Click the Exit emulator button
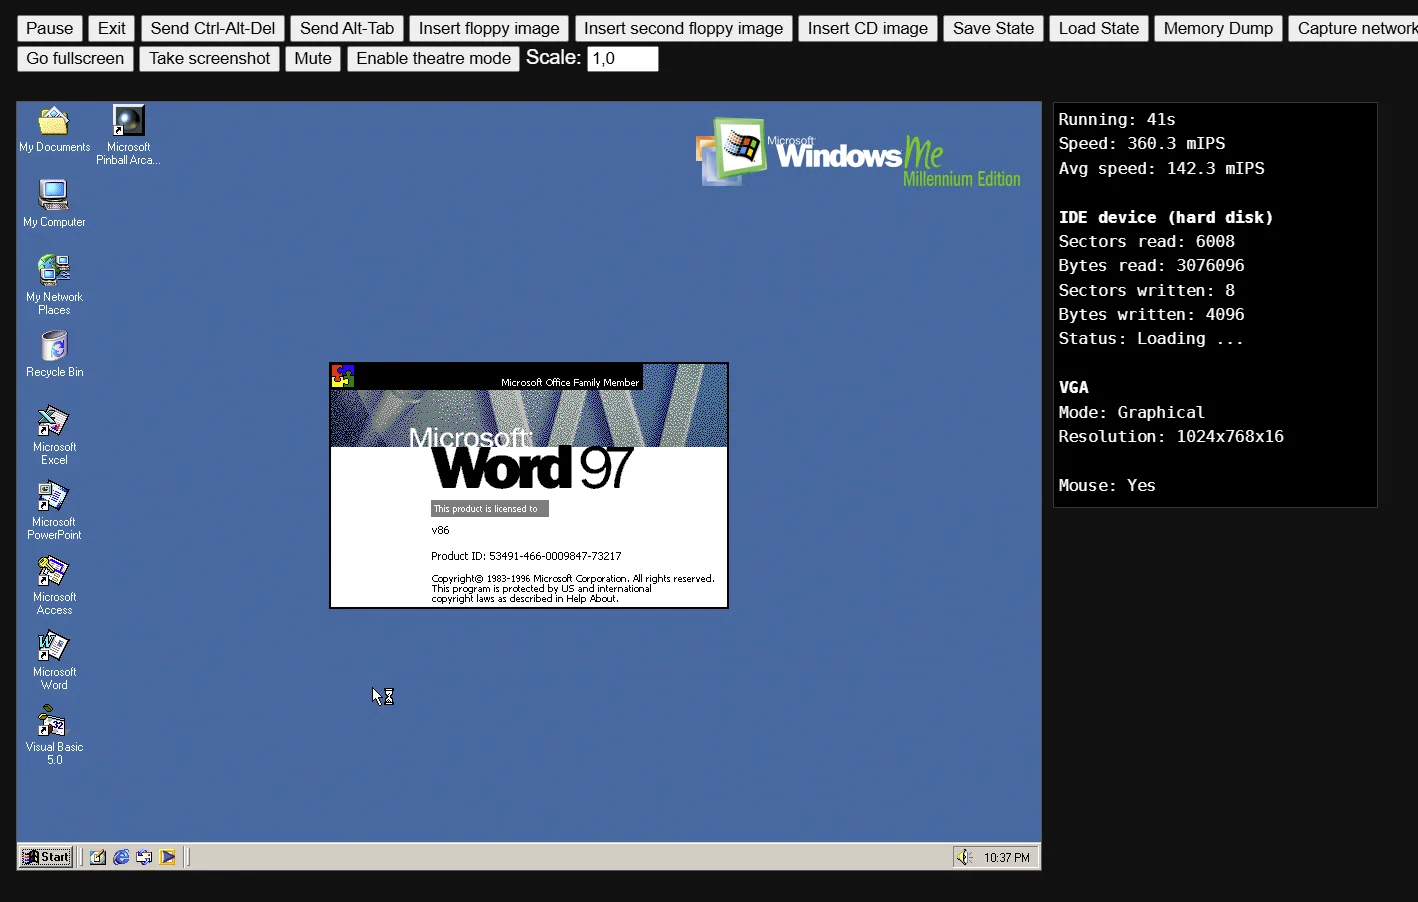Image resolution: width=1418 pixels, height=902 pixels. coord(112,28)
